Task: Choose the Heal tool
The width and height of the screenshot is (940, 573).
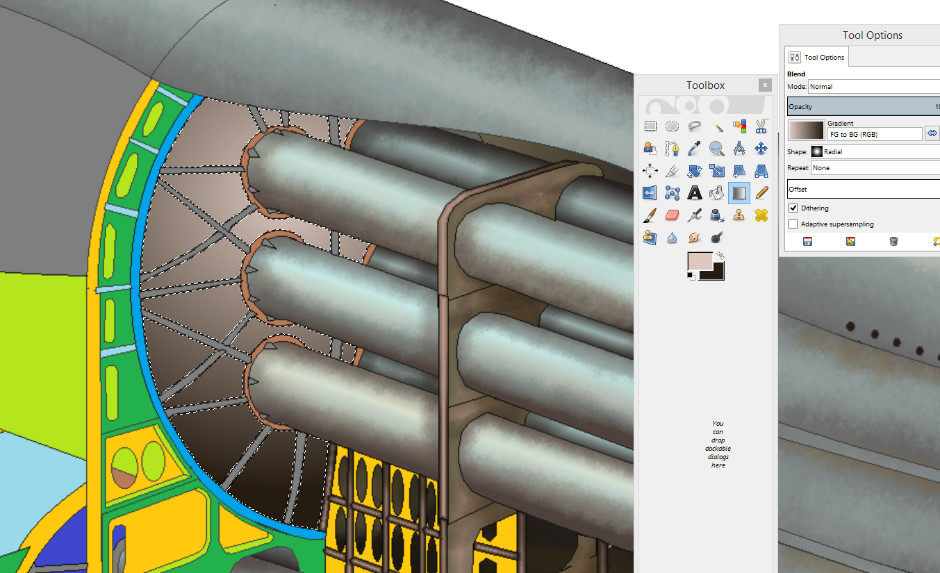Action: 761,214
